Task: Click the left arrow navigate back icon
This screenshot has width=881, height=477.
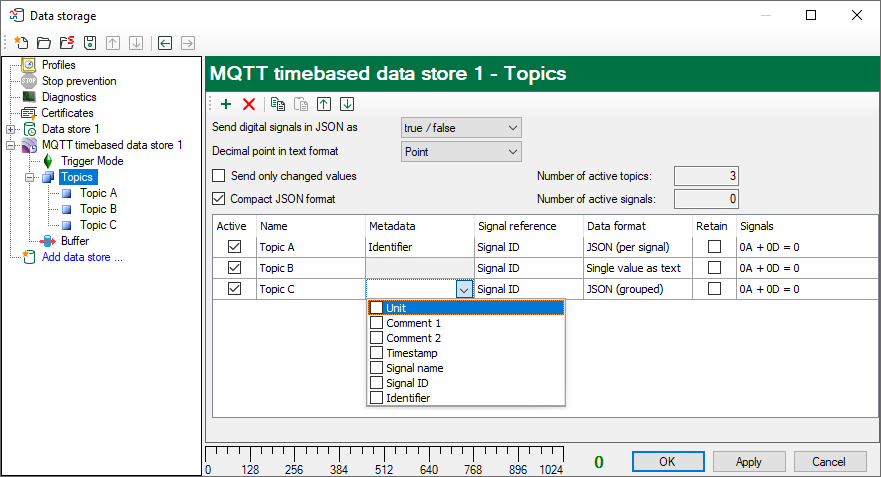Action: [165, 43]
